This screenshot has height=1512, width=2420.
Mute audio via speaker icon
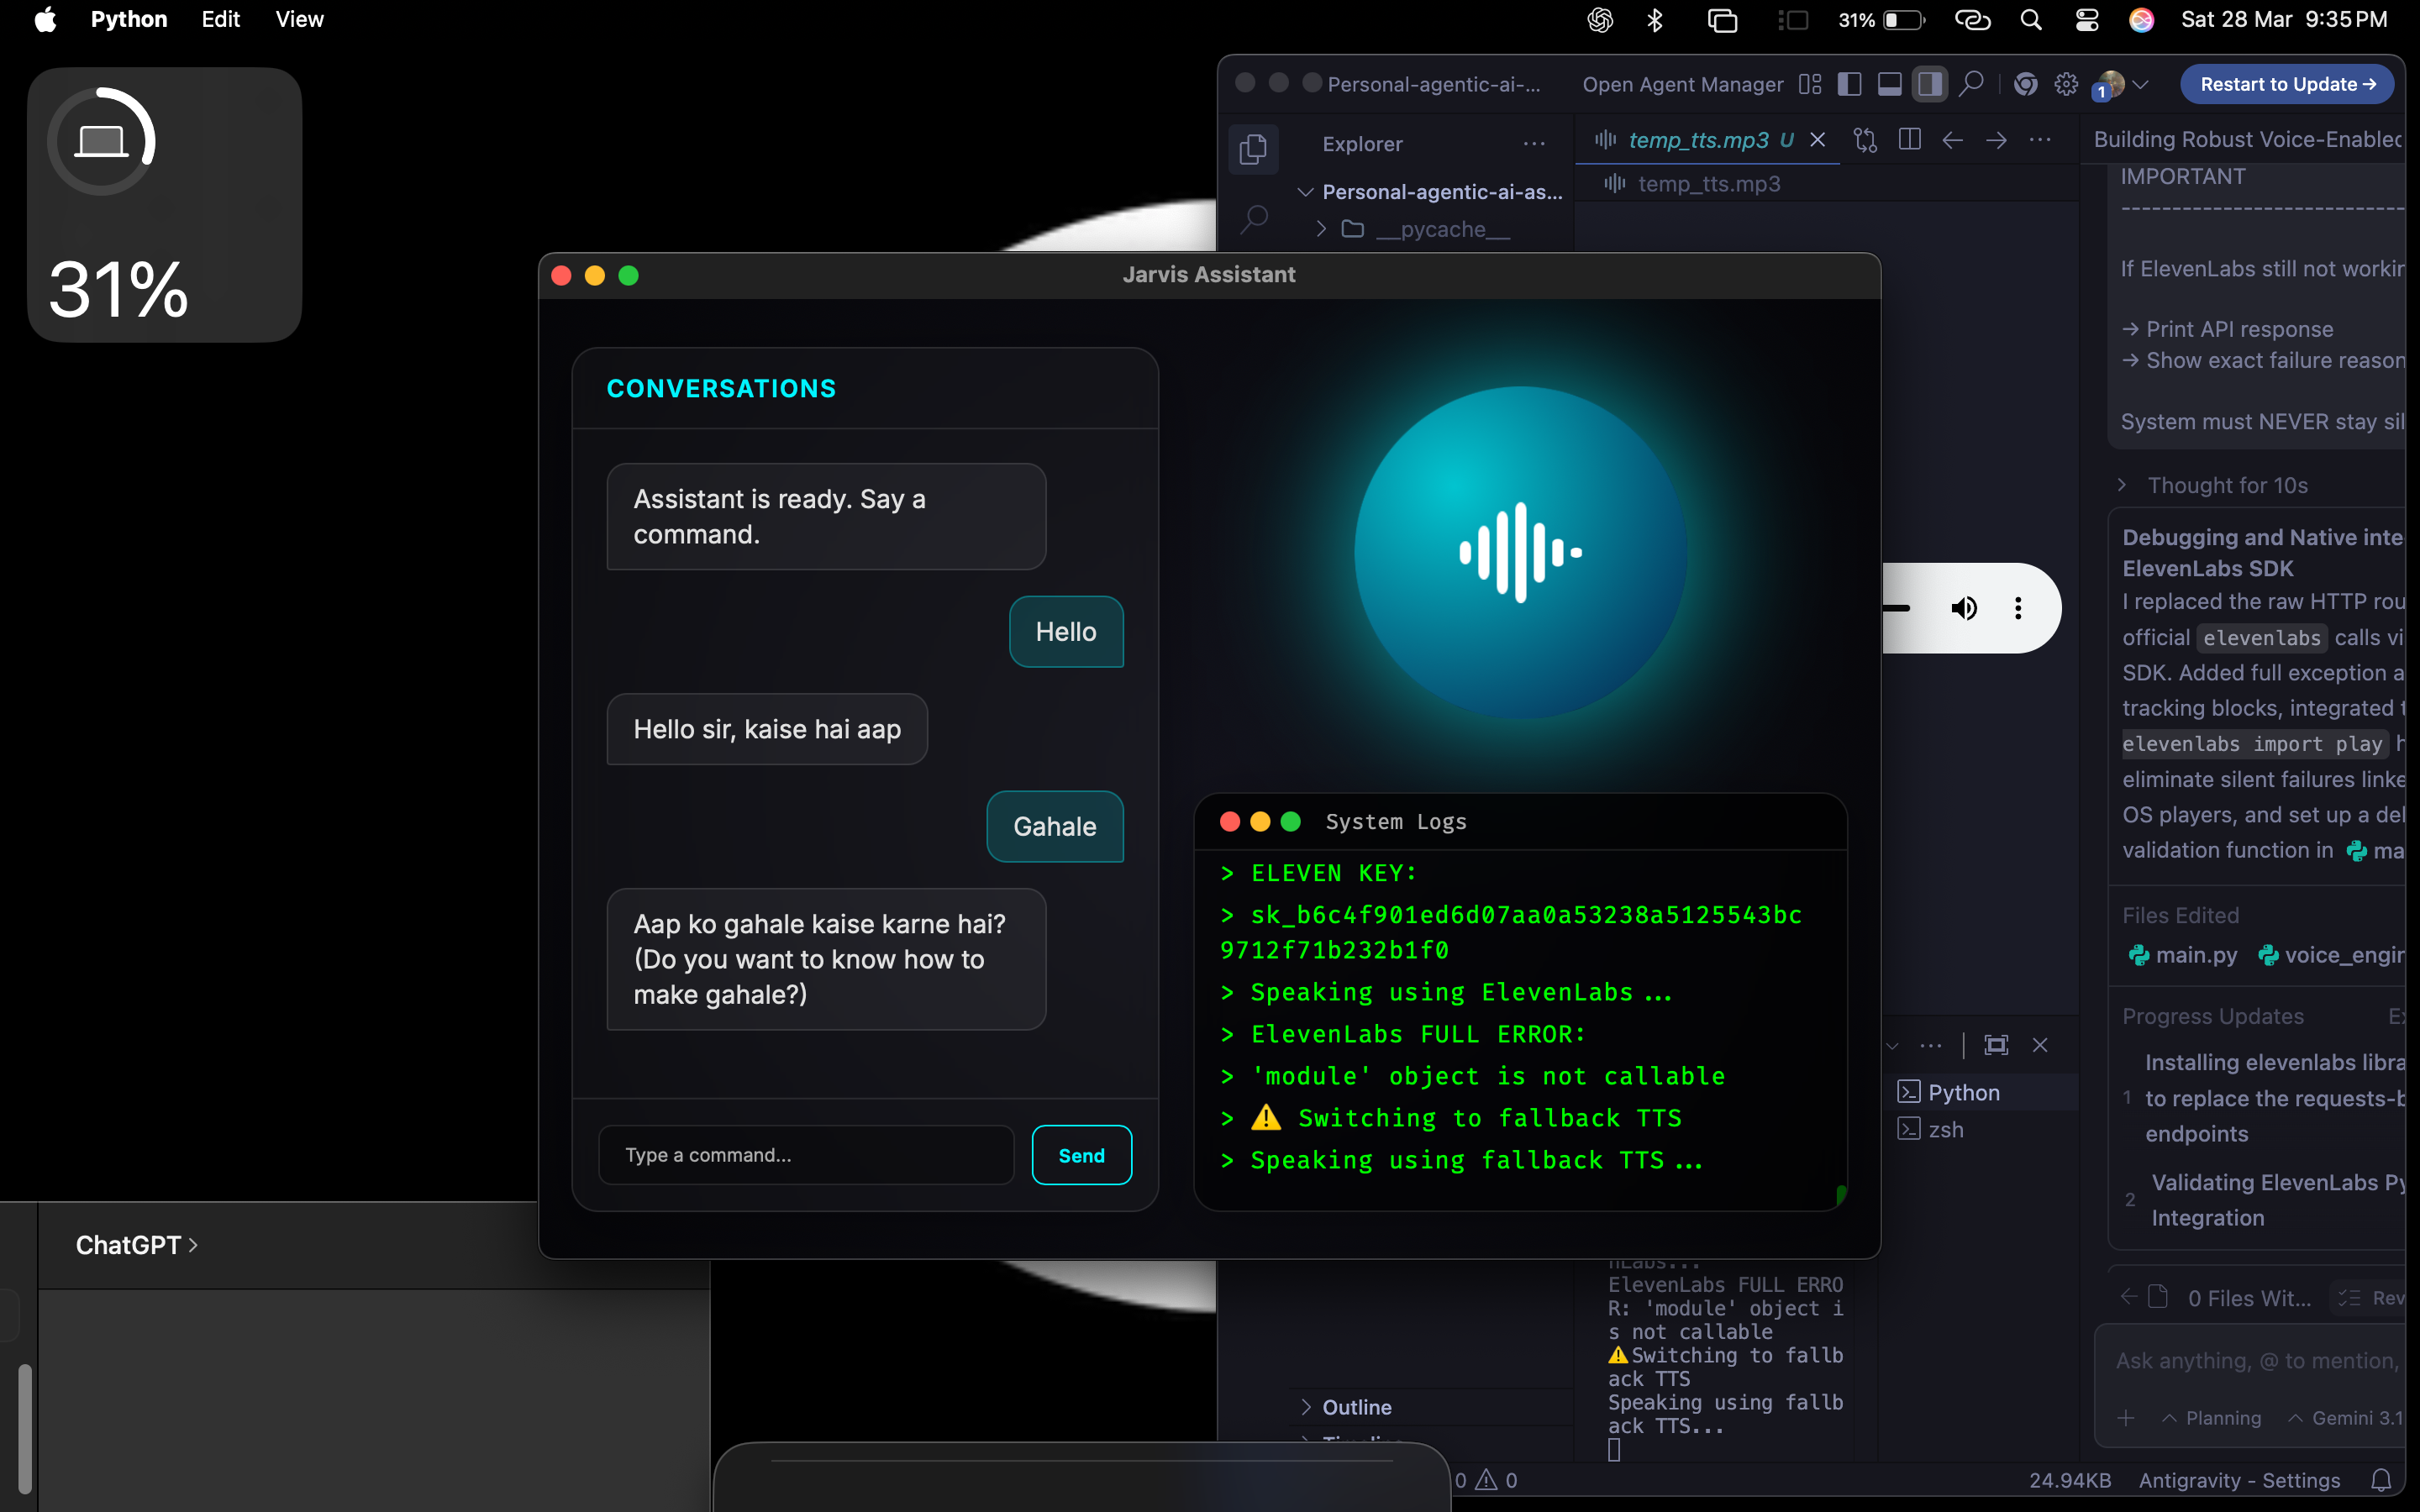[1964, 608]
